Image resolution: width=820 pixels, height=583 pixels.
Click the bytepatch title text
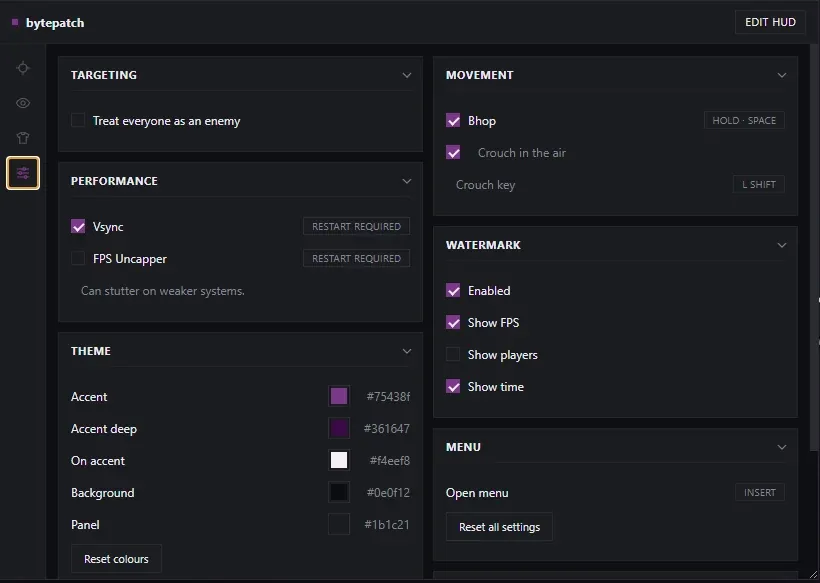(x=55, y=23)
